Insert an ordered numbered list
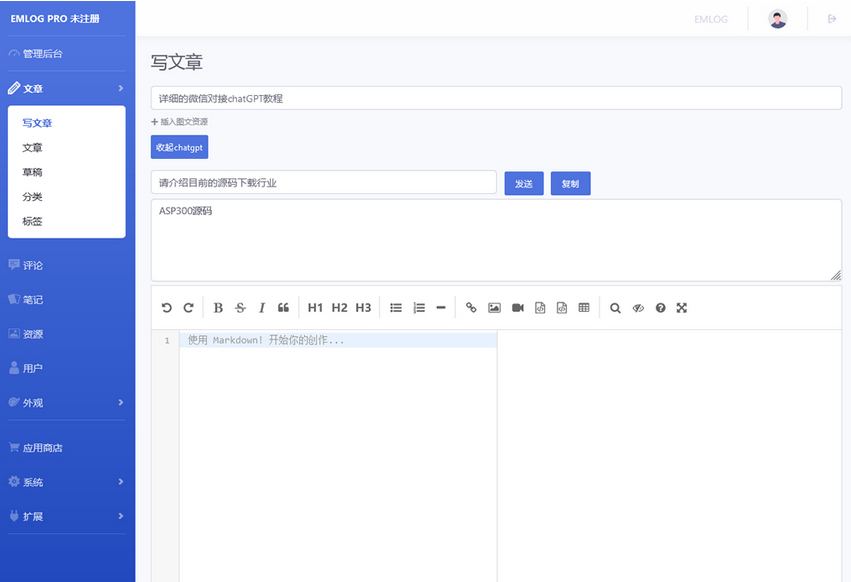 (x=419, y=308)
